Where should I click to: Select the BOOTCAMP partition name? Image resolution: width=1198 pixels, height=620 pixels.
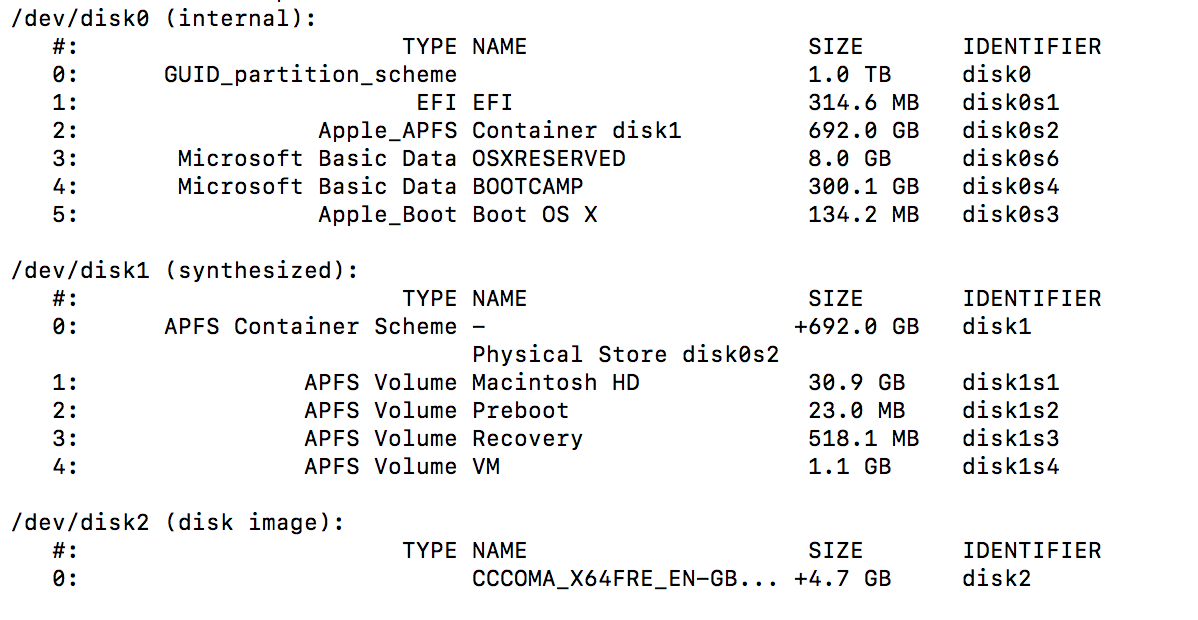[x=527, y=186]
